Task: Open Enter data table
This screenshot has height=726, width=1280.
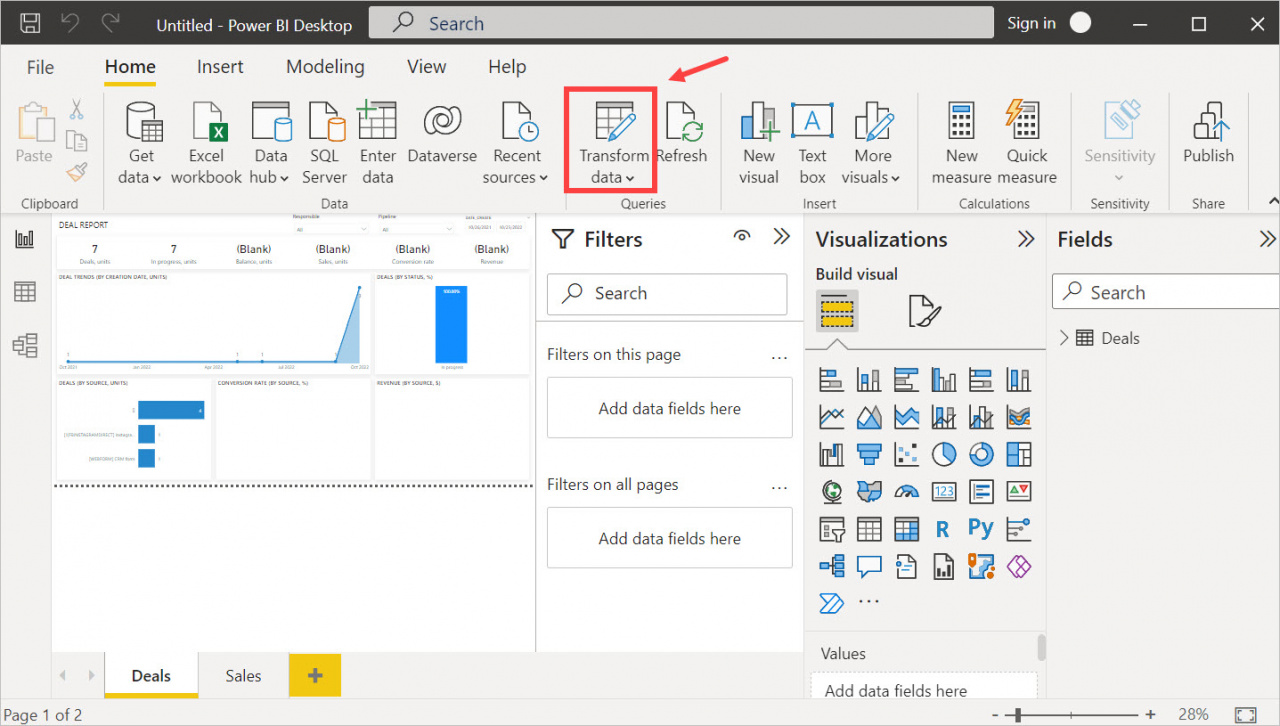Action: (378, 142)
